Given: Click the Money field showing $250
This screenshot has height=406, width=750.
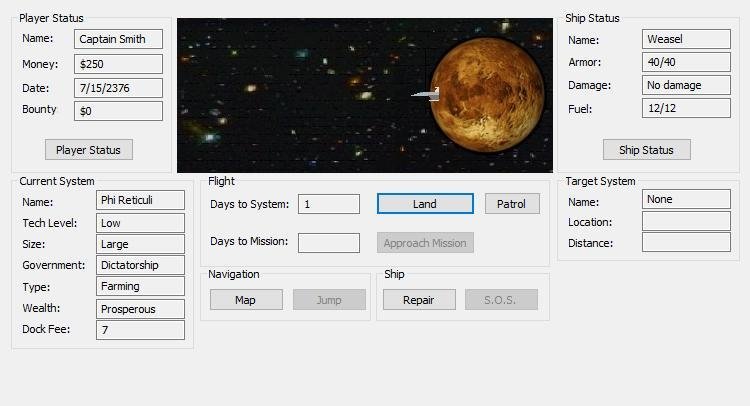Looking at the screenshot, I should 118,64.
